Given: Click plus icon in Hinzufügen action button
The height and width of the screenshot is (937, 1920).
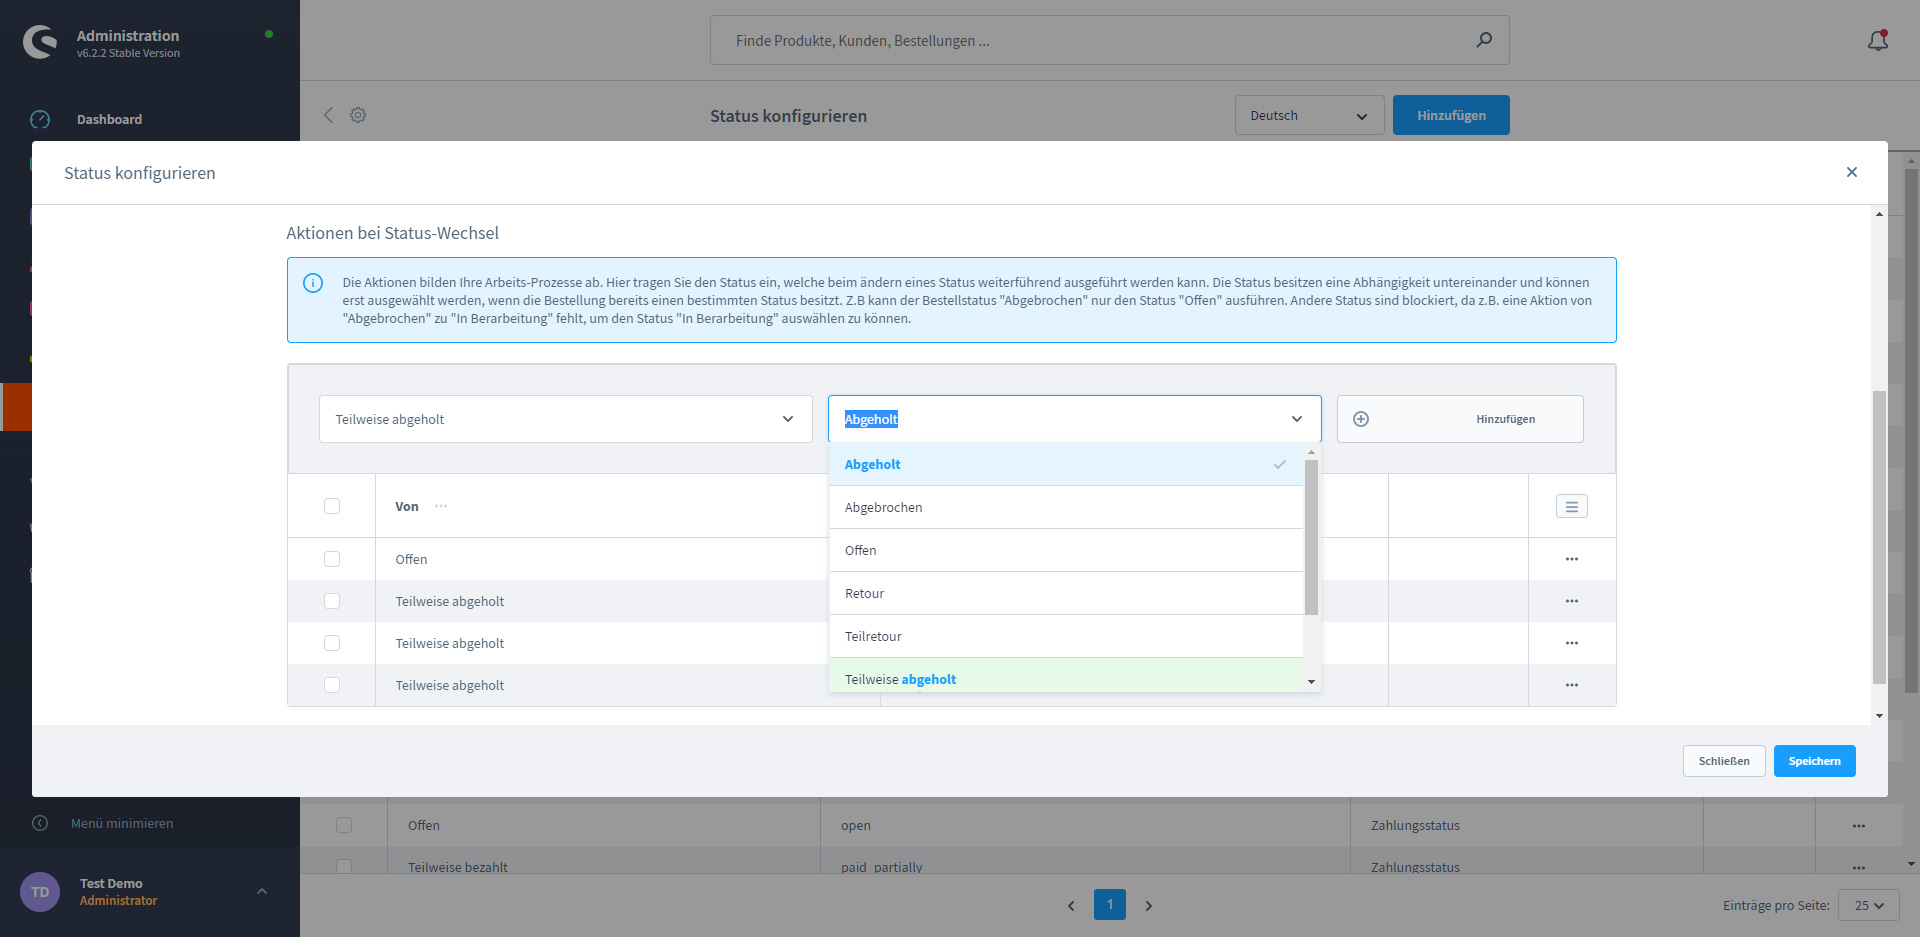Looking at the screenshot, I should click(1361, 419).
